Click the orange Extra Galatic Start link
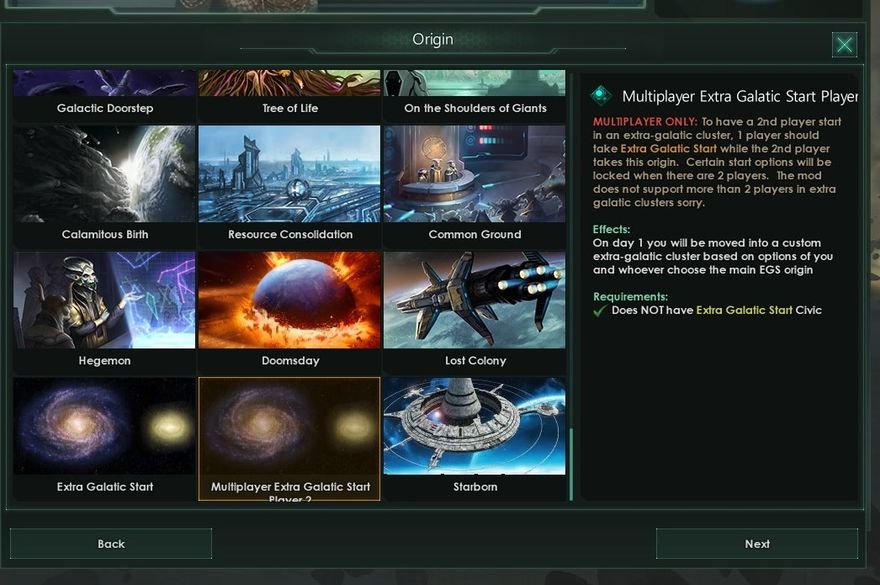The image size is (880, 585). point(668,149)
